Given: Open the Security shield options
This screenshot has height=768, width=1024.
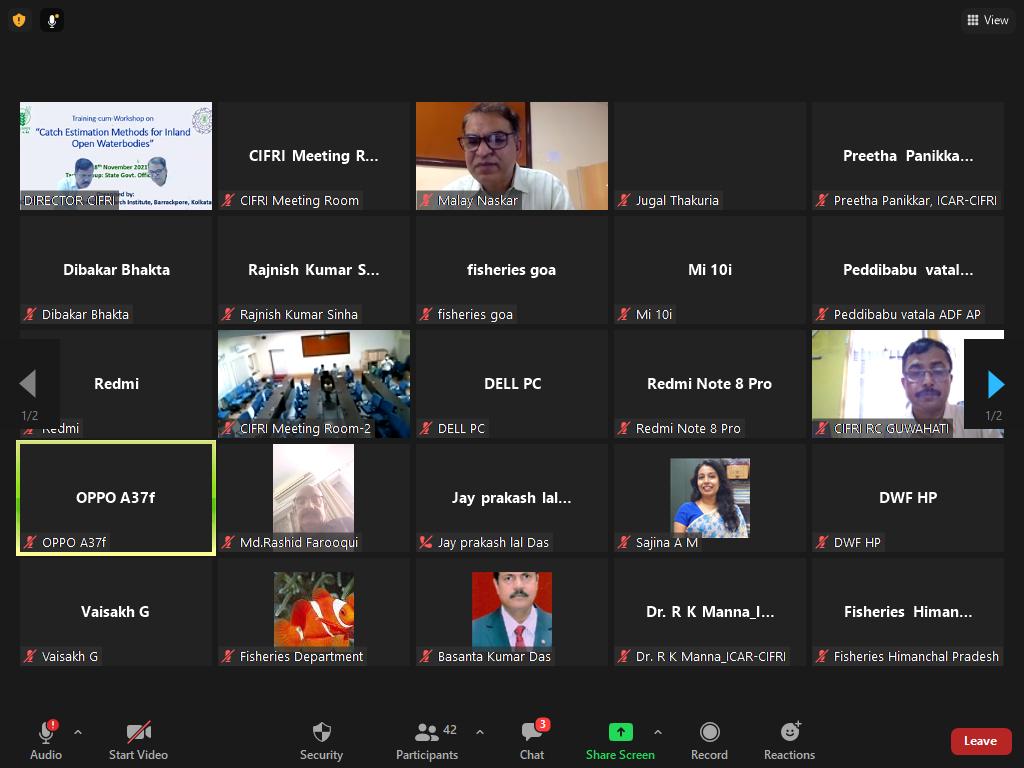Looking at the screenshot, I should [321, 741].
